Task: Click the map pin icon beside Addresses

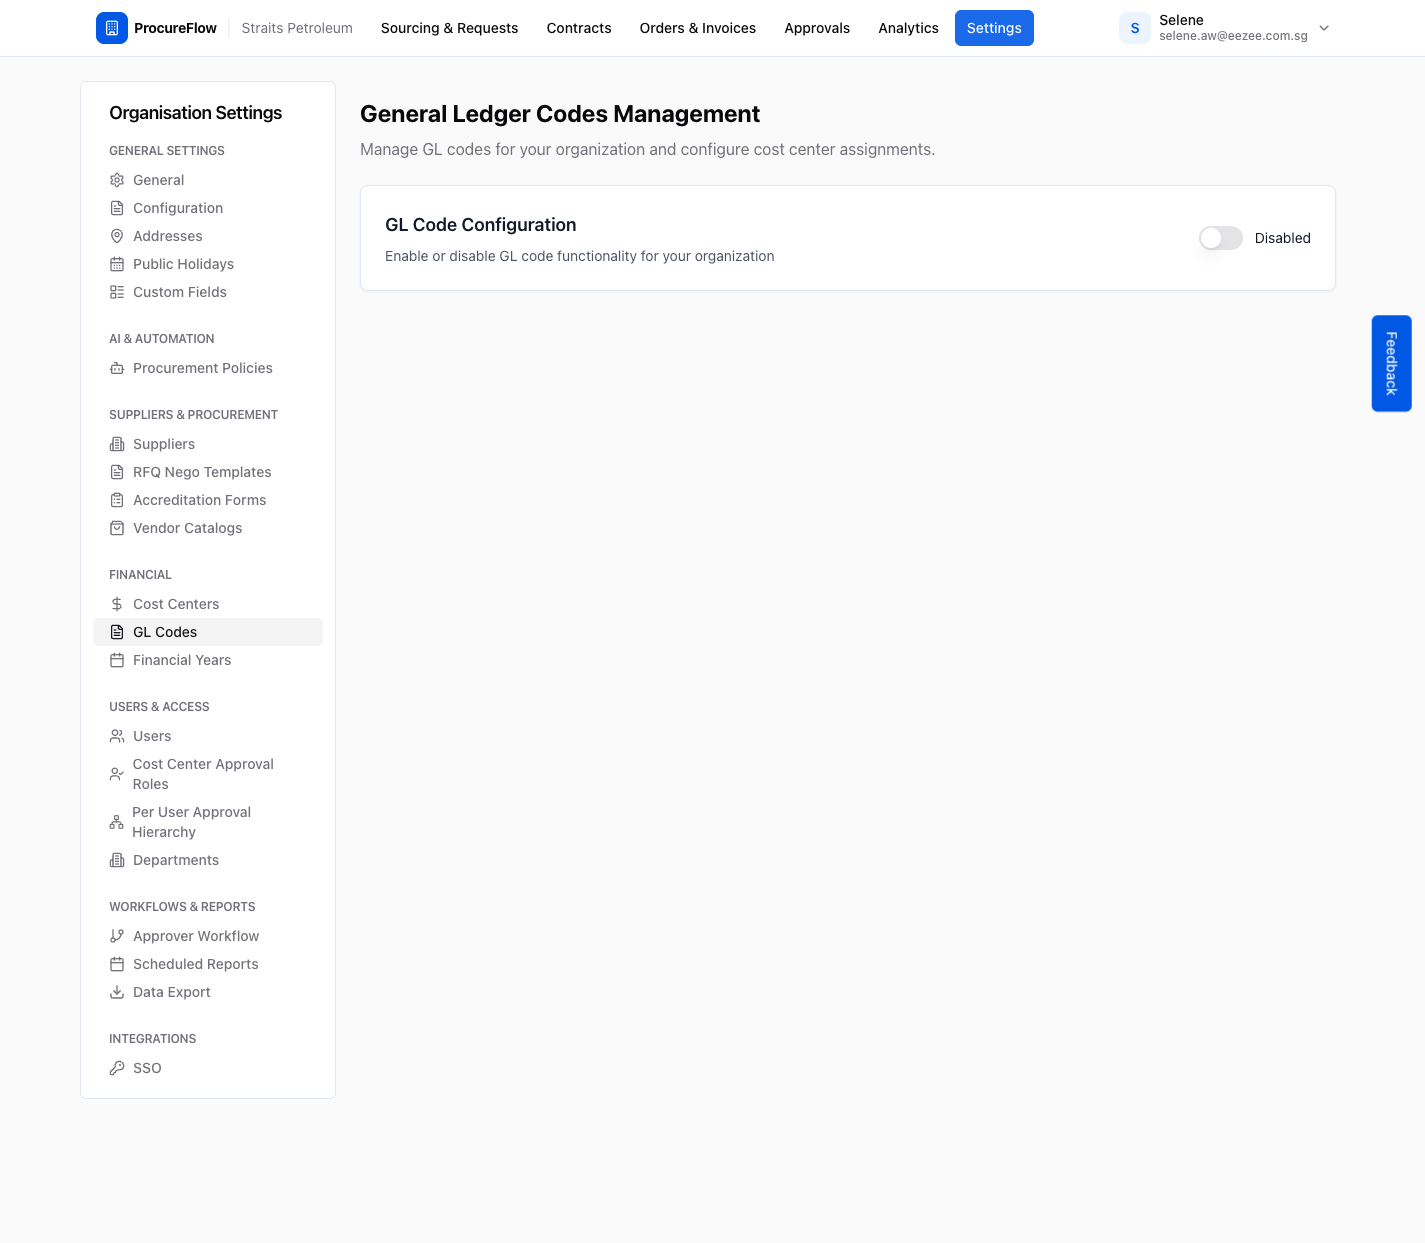Action: [117, 236]
